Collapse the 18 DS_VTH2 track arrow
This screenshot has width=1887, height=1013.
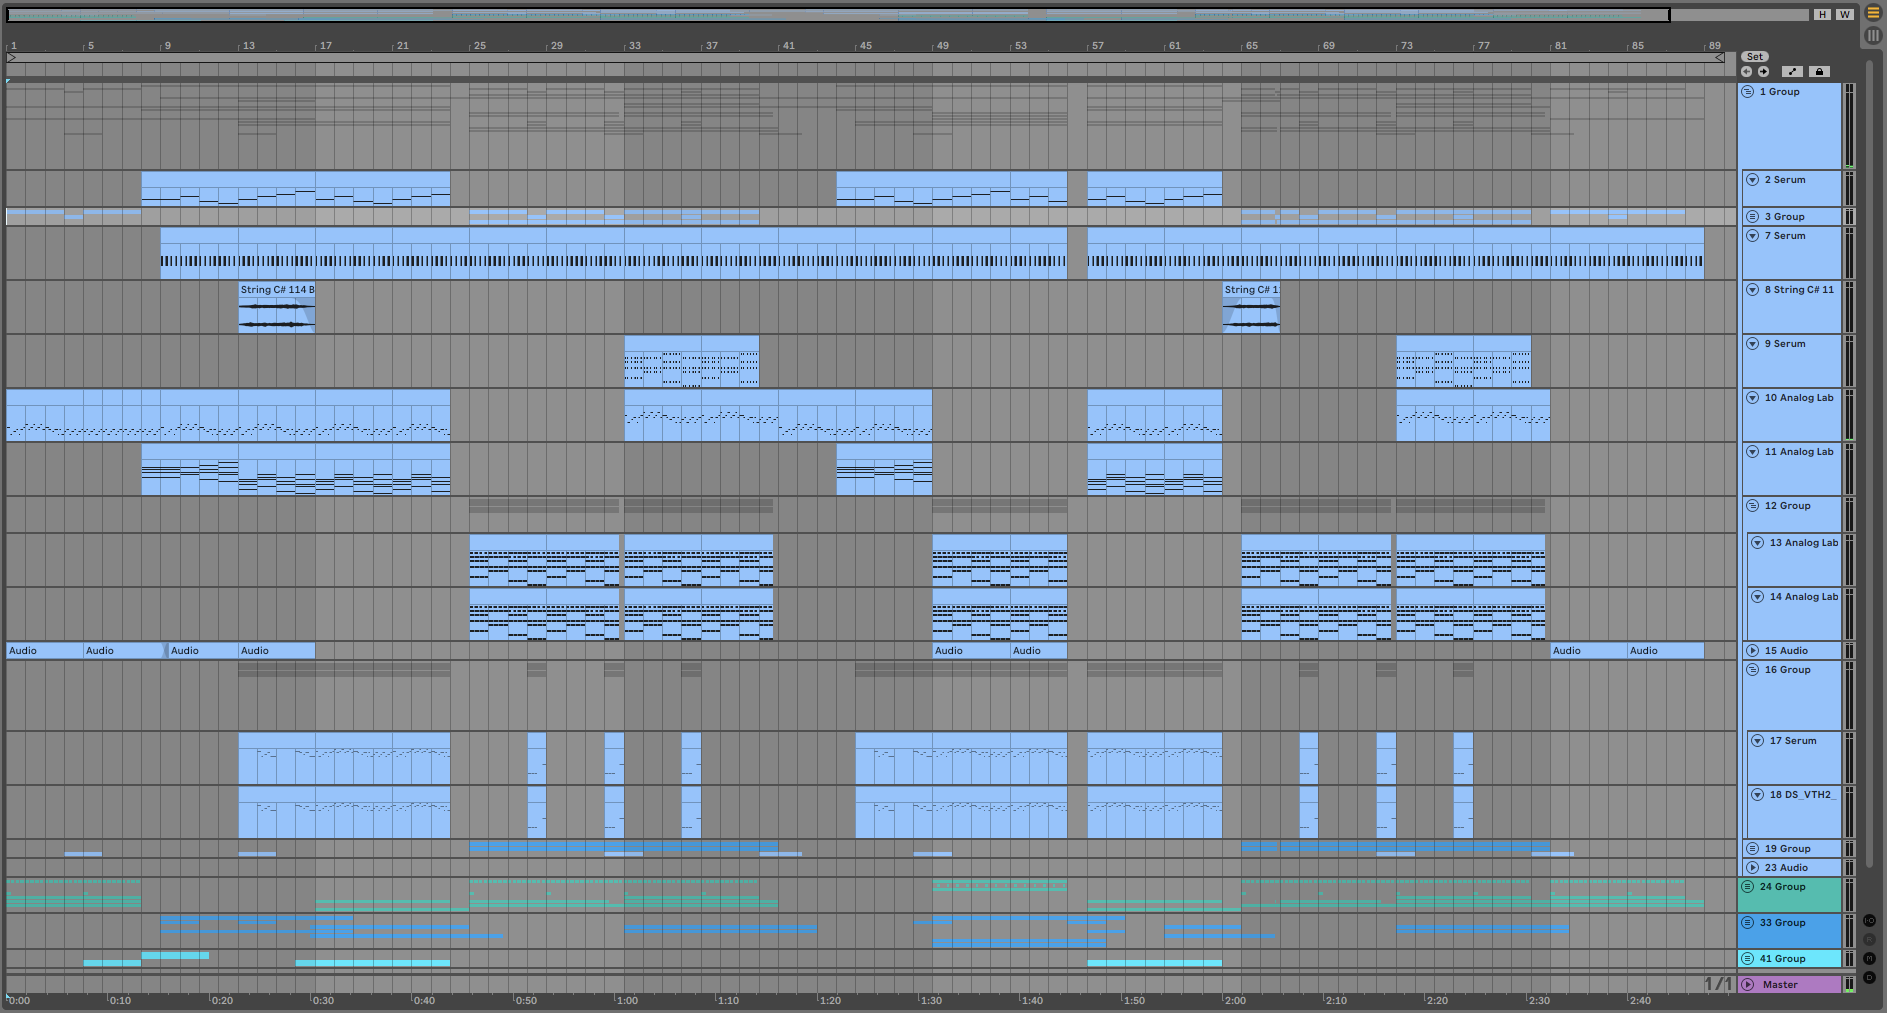[1757, 795]
